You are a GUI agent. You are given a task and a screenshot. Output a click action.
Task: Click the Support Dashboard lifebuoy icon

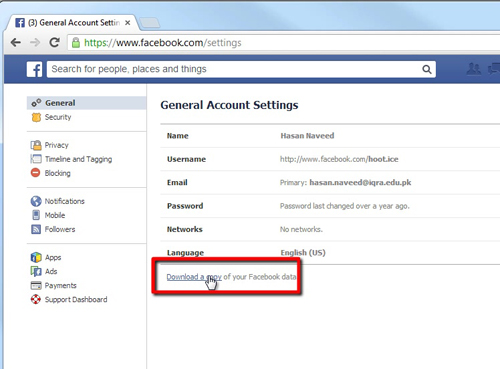(x=36, y=299)
